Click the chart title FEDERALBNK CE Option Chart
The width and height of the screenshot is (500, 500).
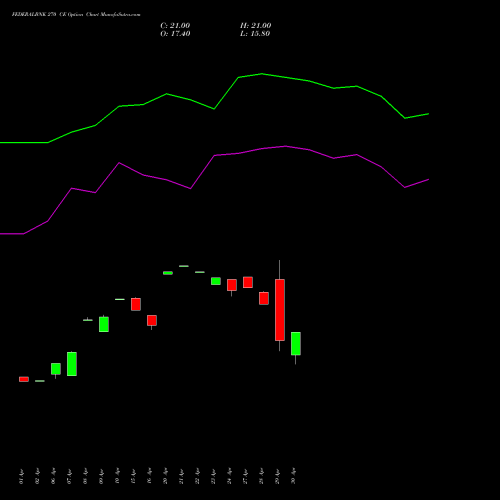[x=76, y=14]
